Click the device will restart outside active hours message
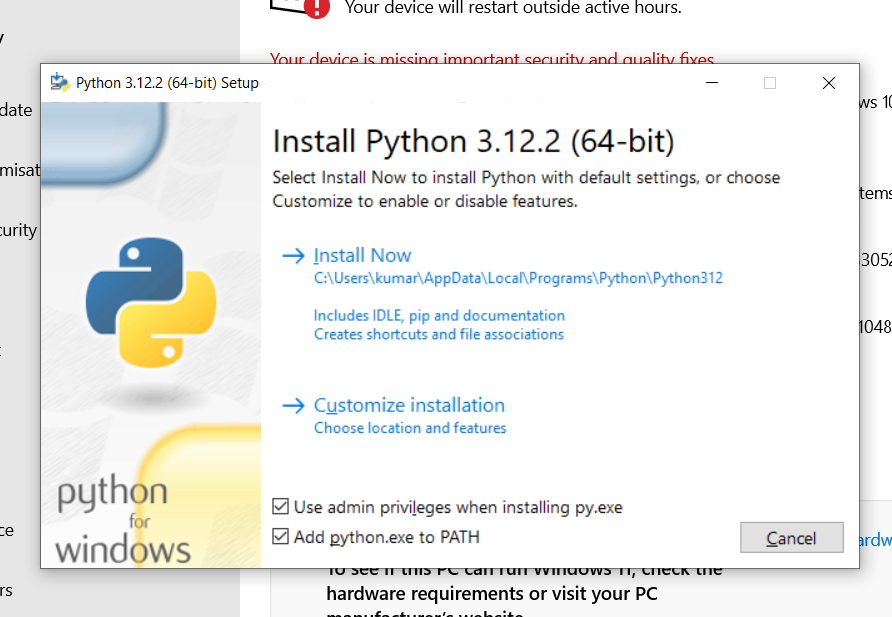Image resolution: width=892 pixels, height=617 pixels. point(512,8)
